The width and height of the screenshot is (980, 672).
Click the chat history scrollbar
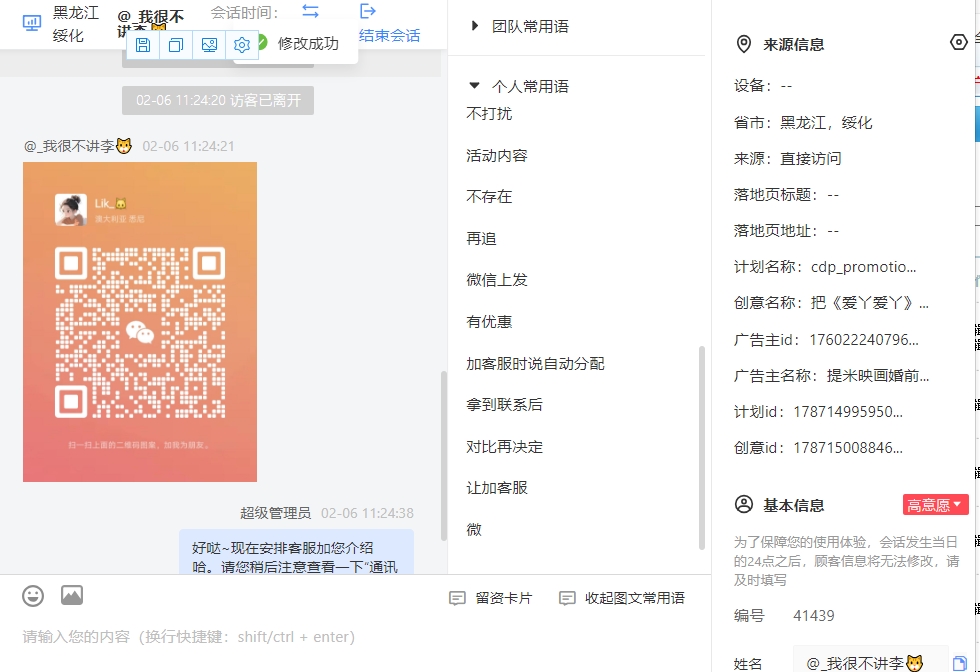tap(444, 455)
